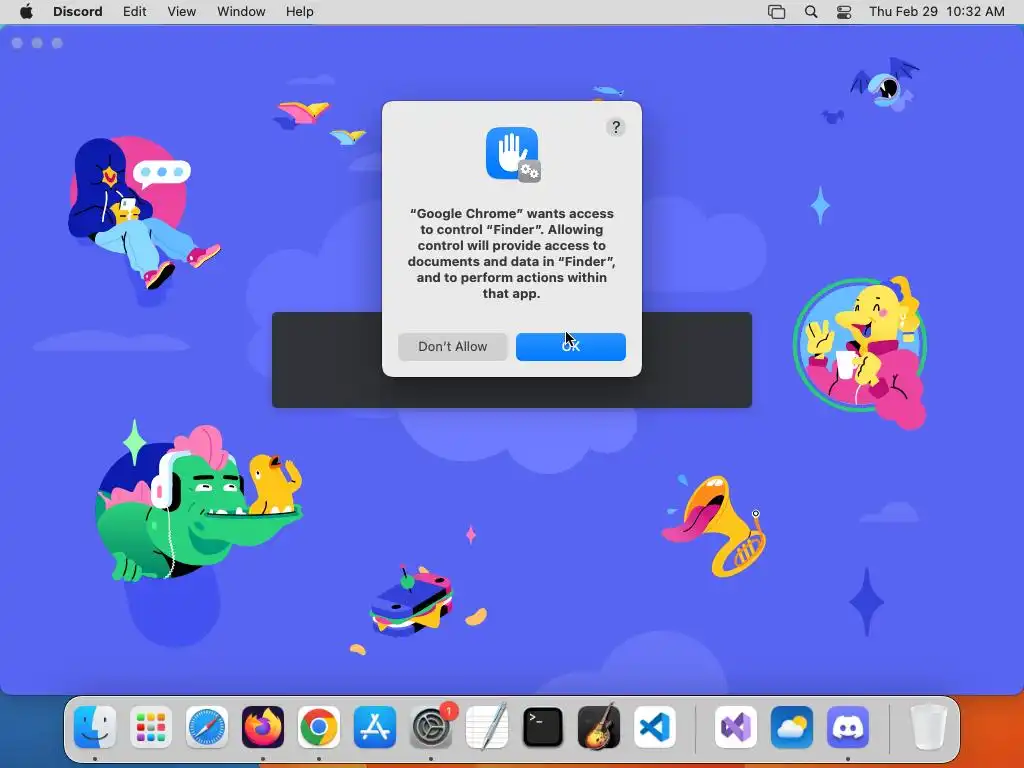Open TextEdit from the Dock
1024x768 pixels.
point(487,727)
